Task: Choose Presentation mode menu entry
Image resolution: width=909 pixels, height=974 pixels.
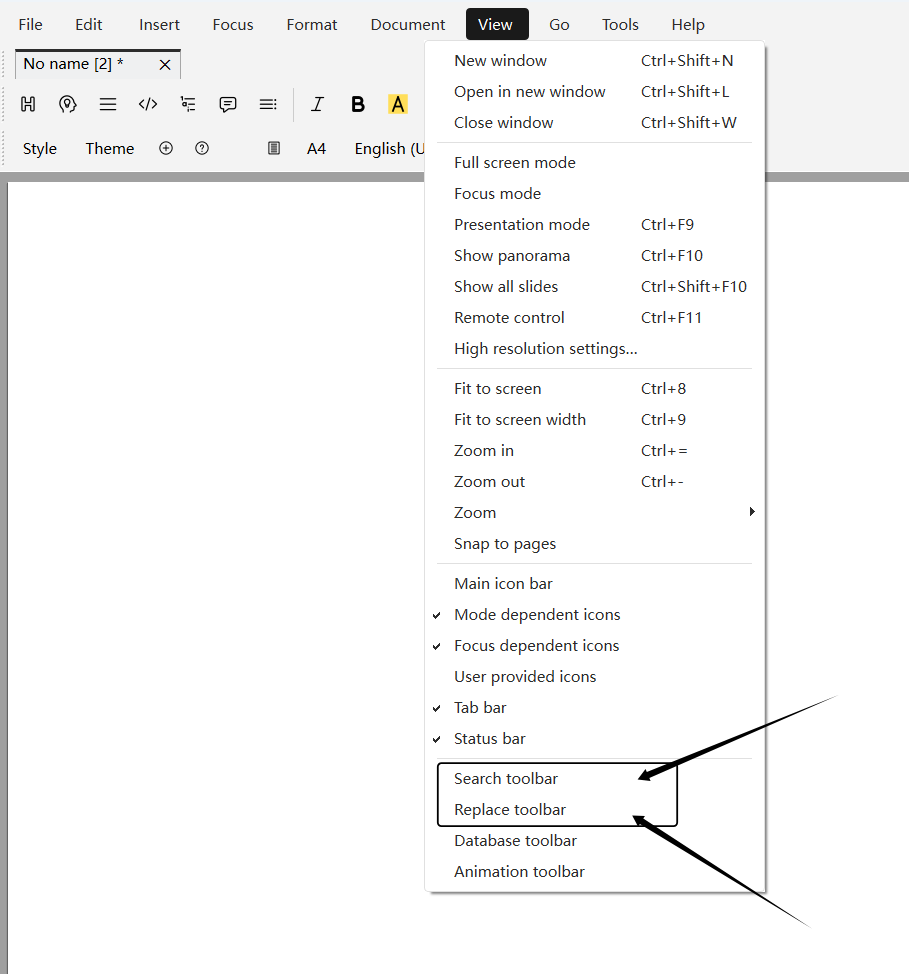Action: click(x=522, y=224)
